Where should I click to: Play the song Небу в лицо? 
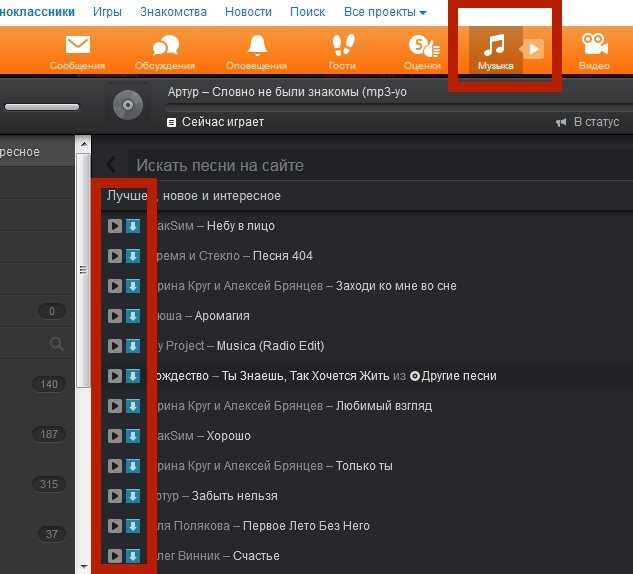[115, 226]
